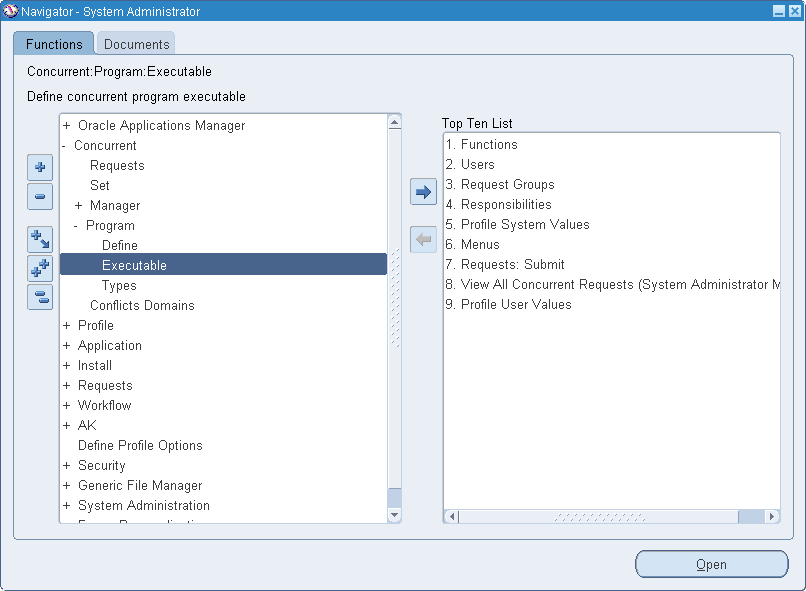Screen dimensions: 806x591
Task: Expand the Application tree node
Action: click(x=66, y=345)
